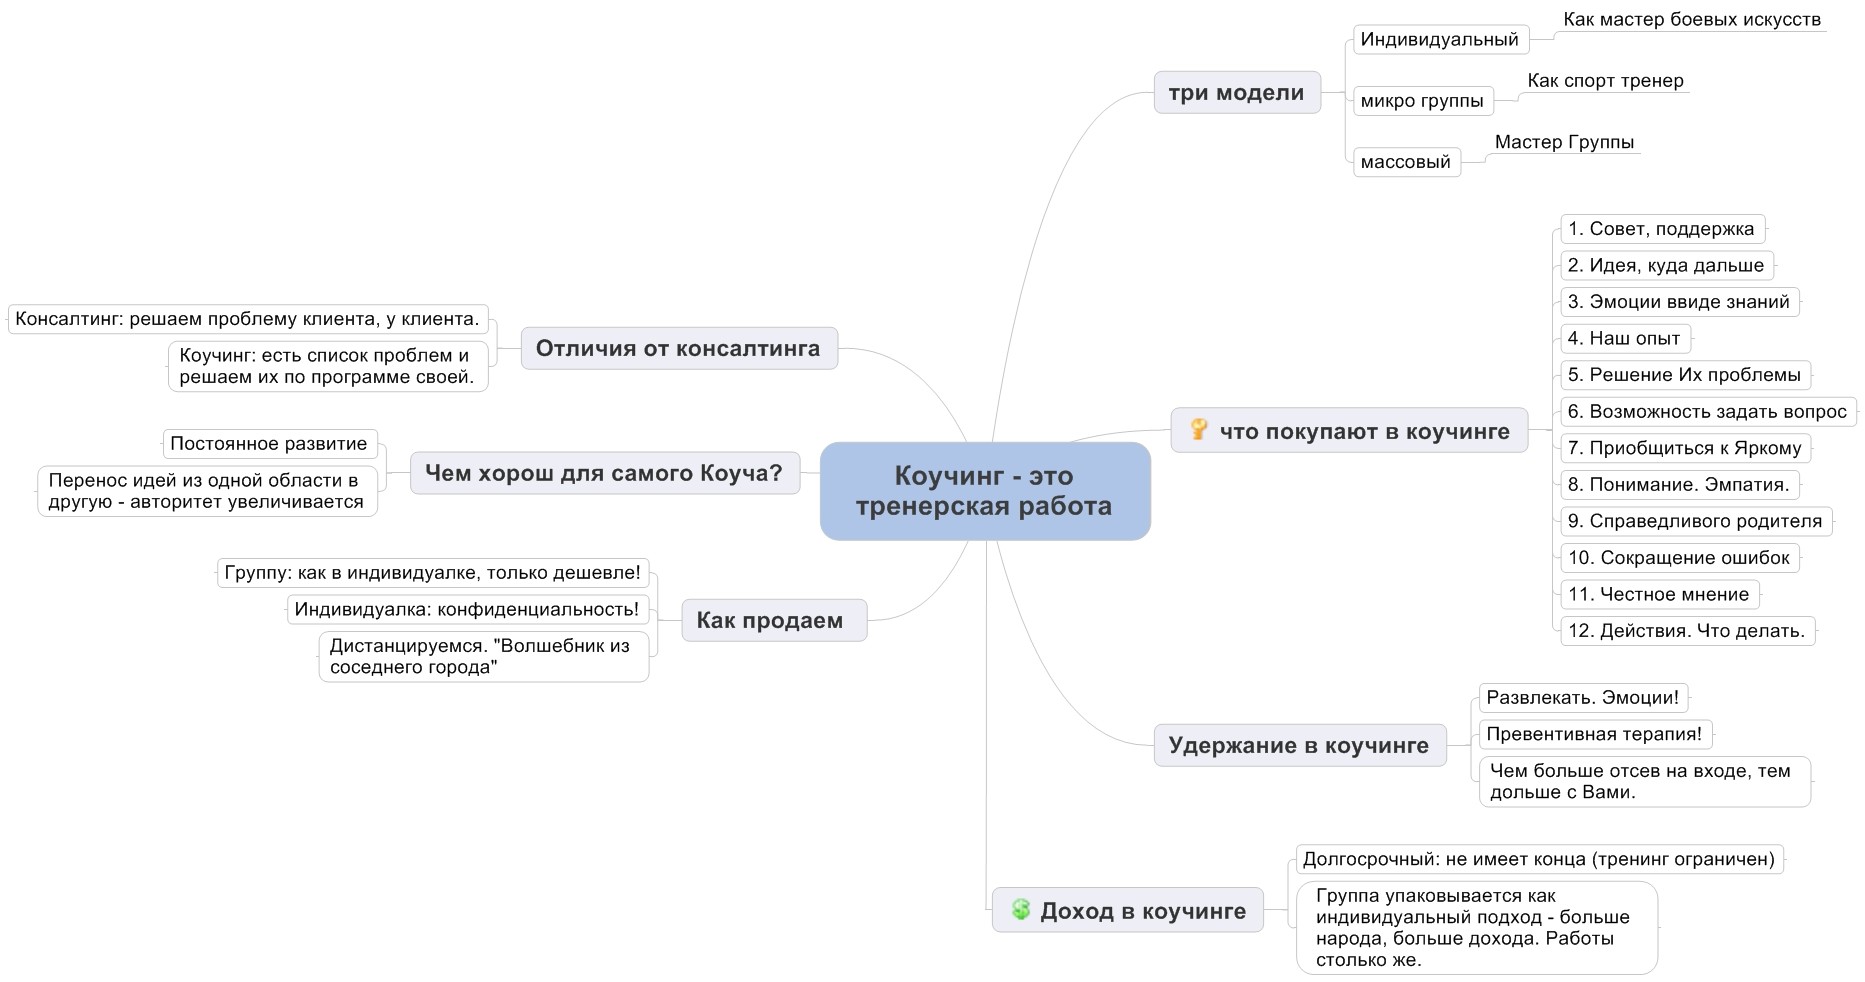Screen dimensions: 1865x982
Task: Click the 'Чем больше отсев на входе' subtopic
Action: pyautogui.click(x=1645, y=781)
